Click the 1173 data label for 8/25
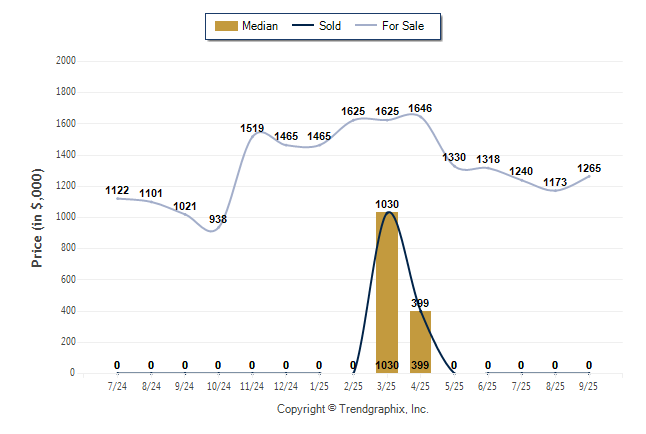646x434 pixels. click(x=555, y=182)
